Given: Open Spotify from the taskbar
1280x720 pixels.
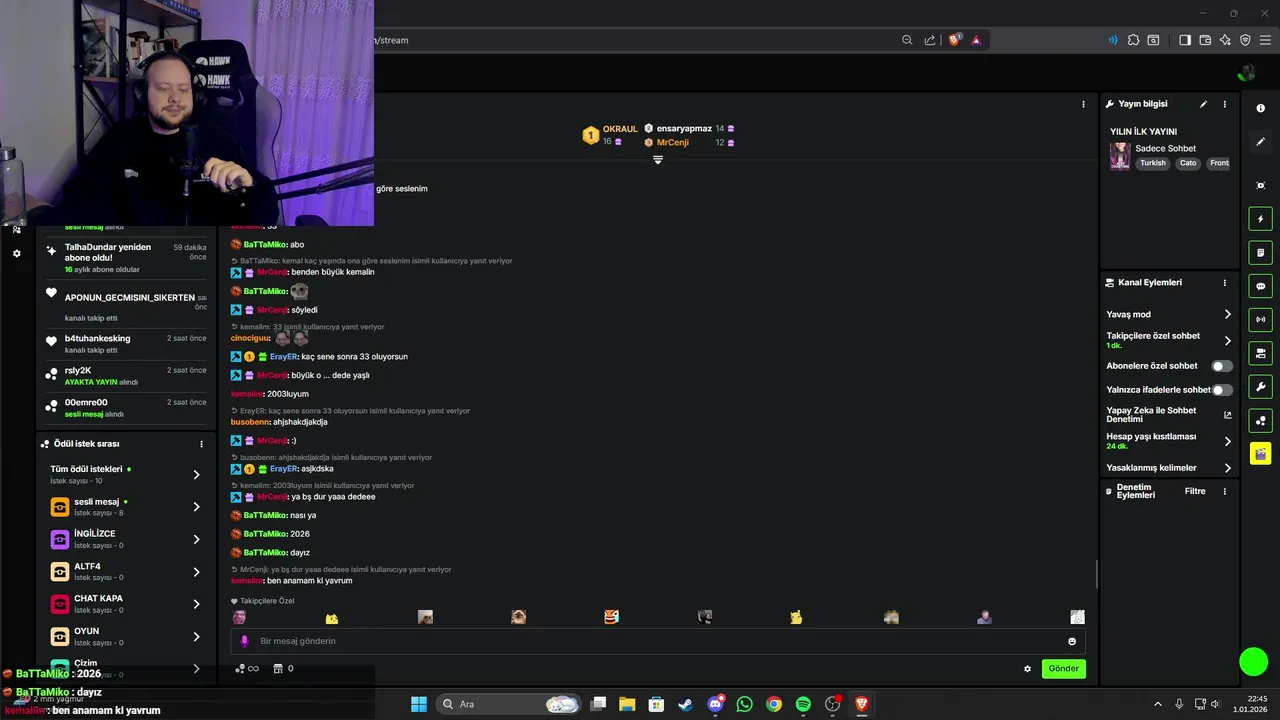Looking at the screenshot, I should point(803,704).
